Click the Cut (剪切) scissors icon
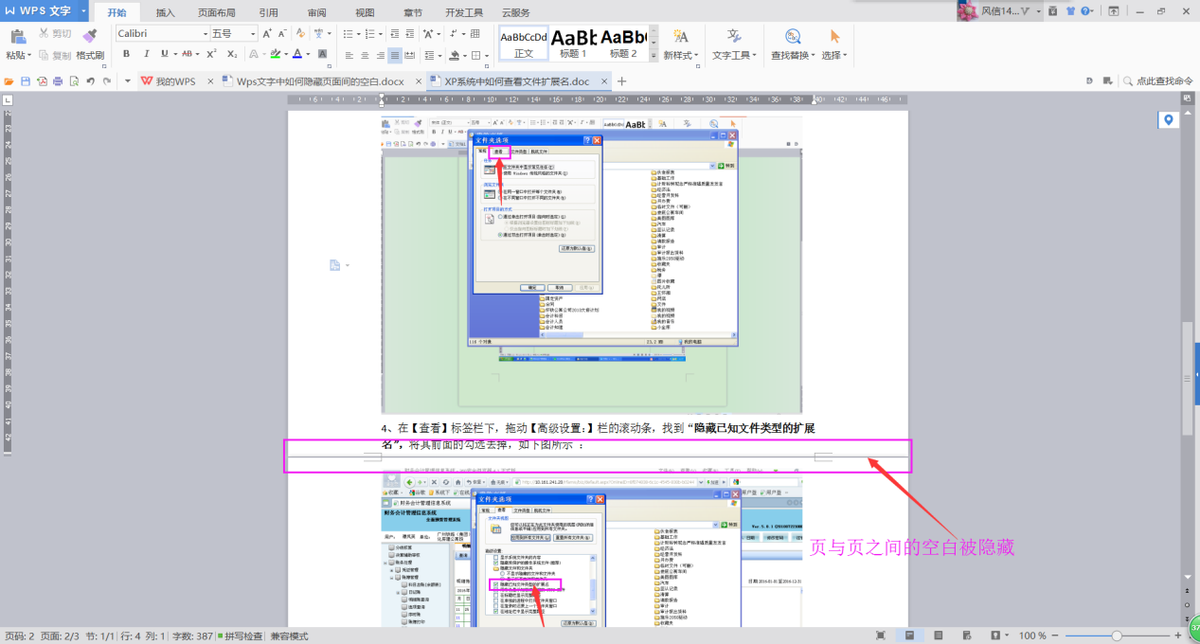This screenshot has height=644, width=1200. tap(44, 34)
